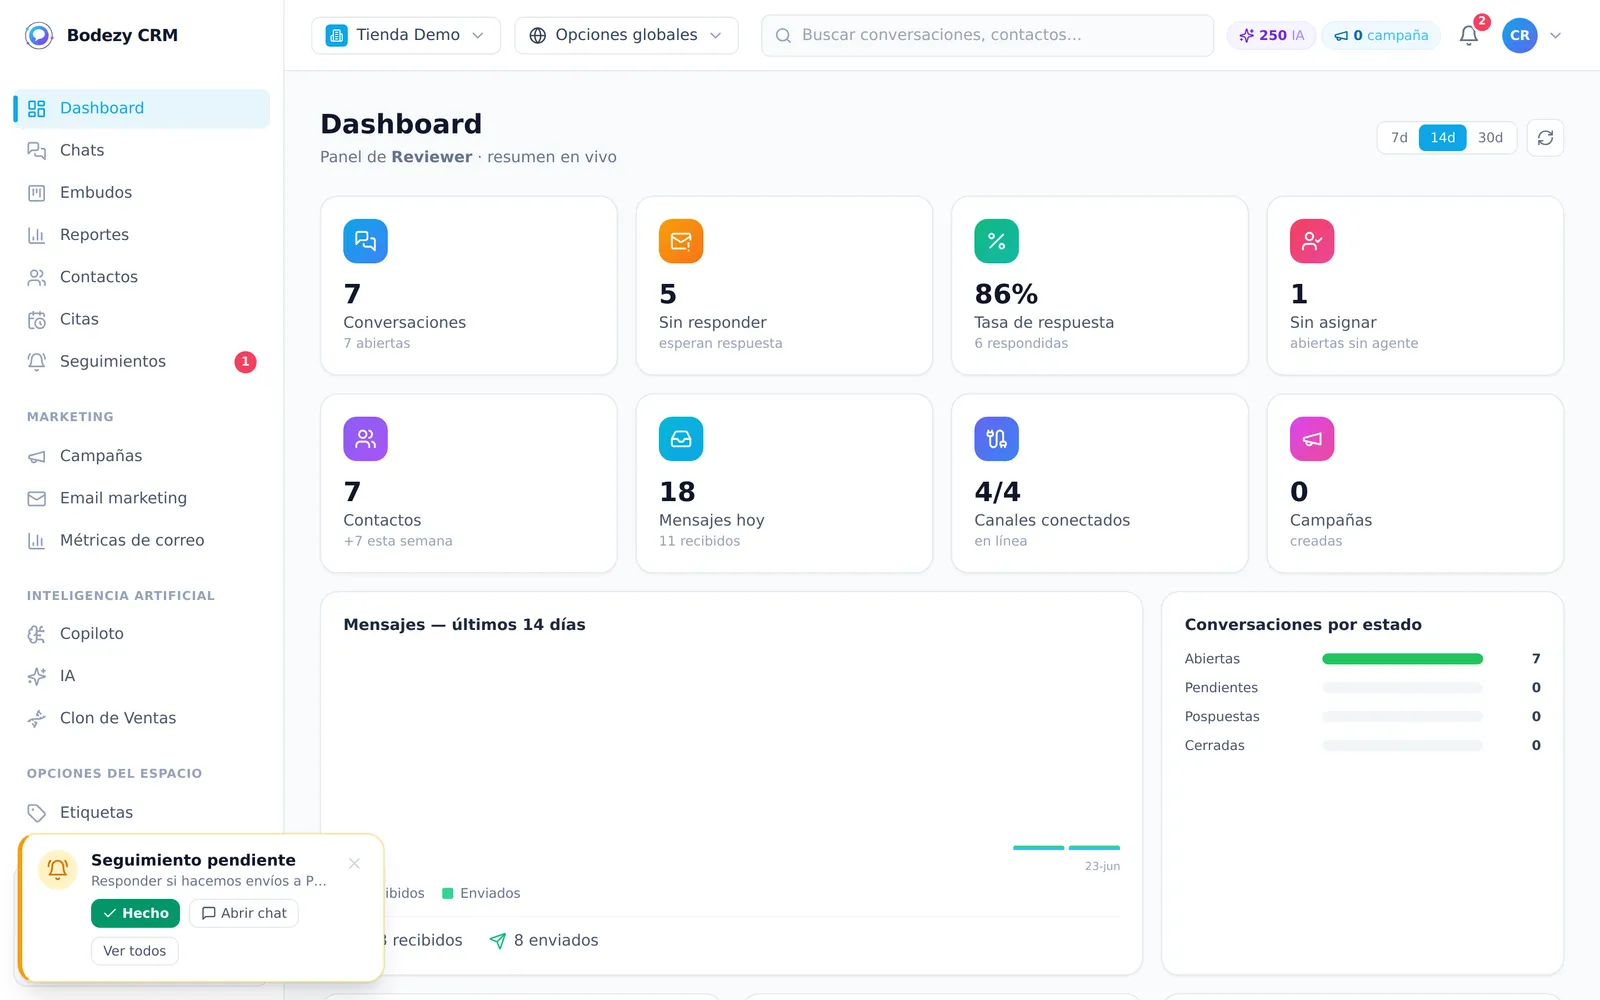The height and width of the screenshot is (1000, 1600).
Task: Click the orange Sin responder envelope icon
Action: tap(681, 241)
